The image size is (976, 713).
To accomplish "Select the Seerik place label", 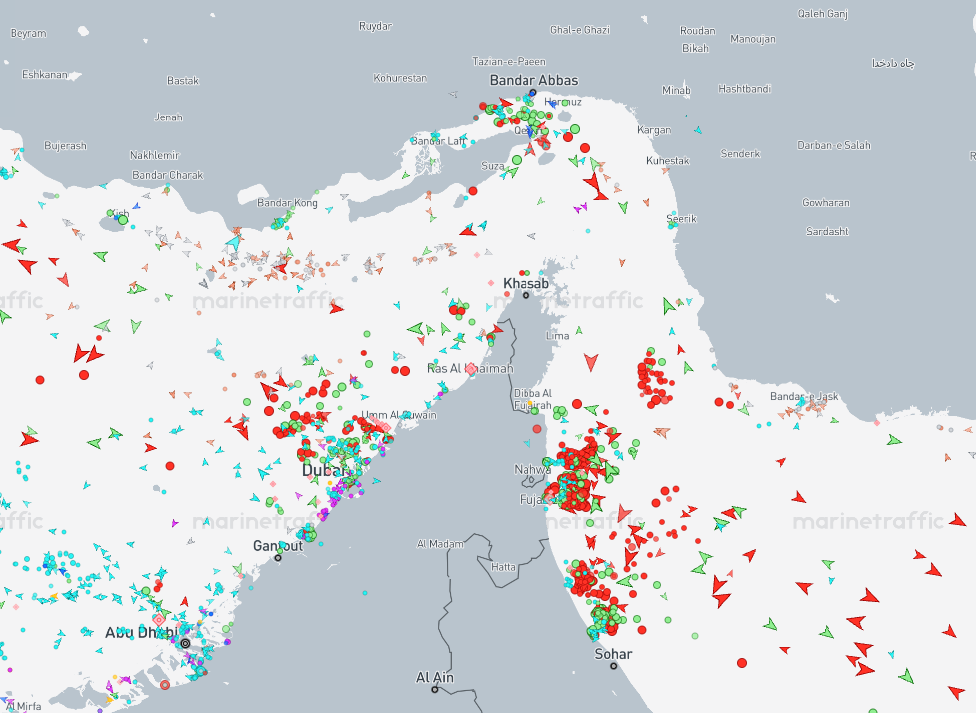I will pyautogui.click(x=682, y=219).
